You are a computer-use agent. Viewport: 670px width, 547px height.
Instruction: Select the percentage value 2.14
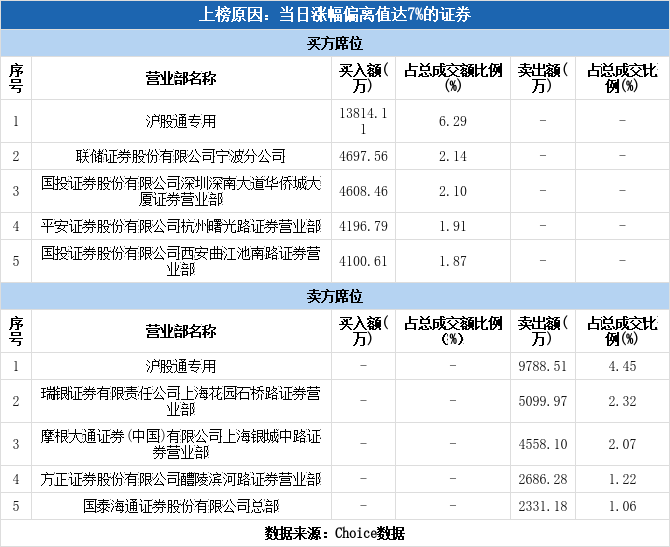click(453, 156)
